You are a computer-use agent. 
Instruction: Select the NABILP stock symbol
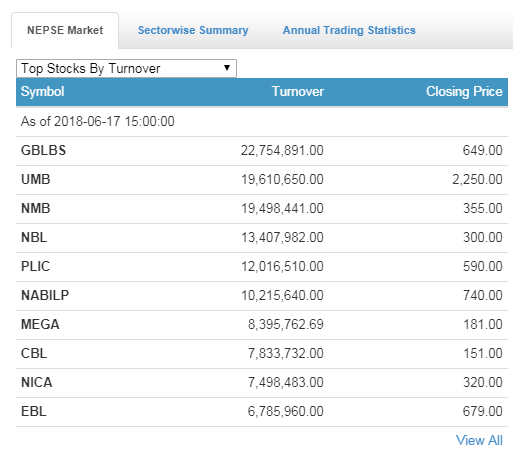pos(45,295)
